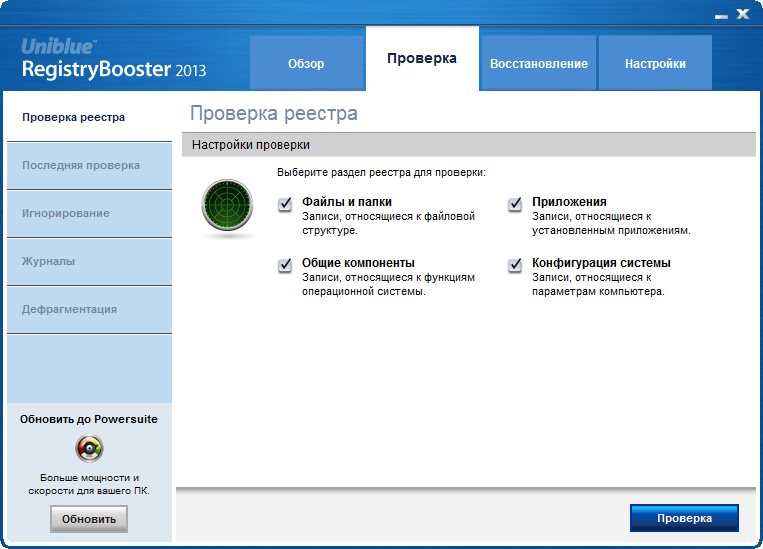Minimize the RegistryBooster window
Image resolution: width=763 pixels, height=549 pixels.
(x=721, y=15)
